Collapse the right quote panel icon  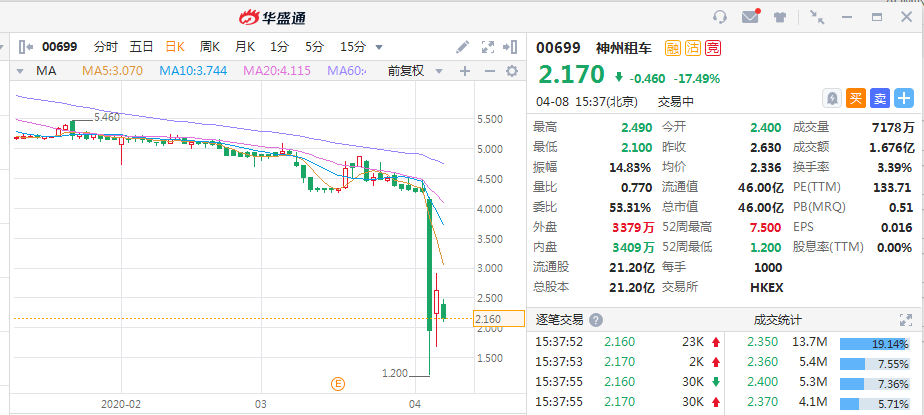[510, 47]
